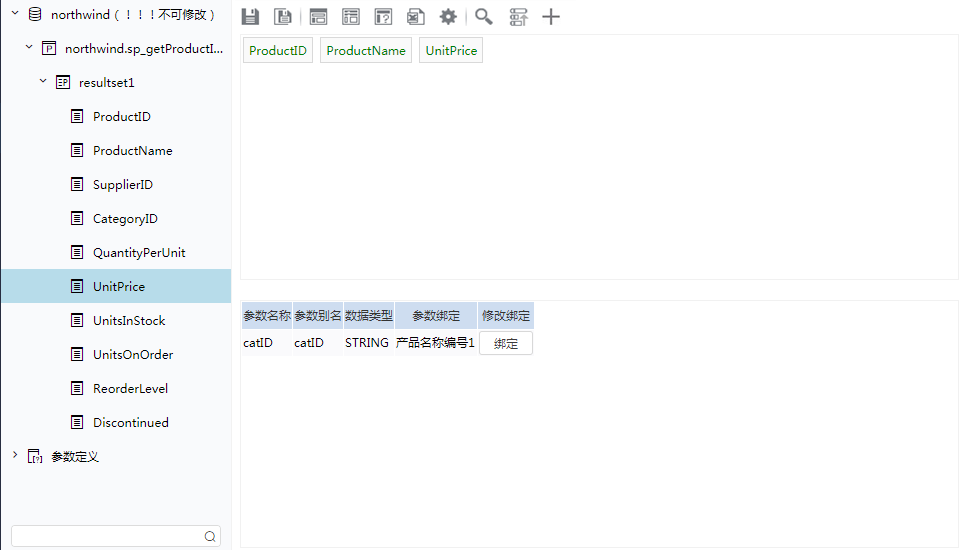Viewport: 964px width, 550px height.
Task: Click the 产品名称编号1 binding cell
Action: tap(435, 342)
